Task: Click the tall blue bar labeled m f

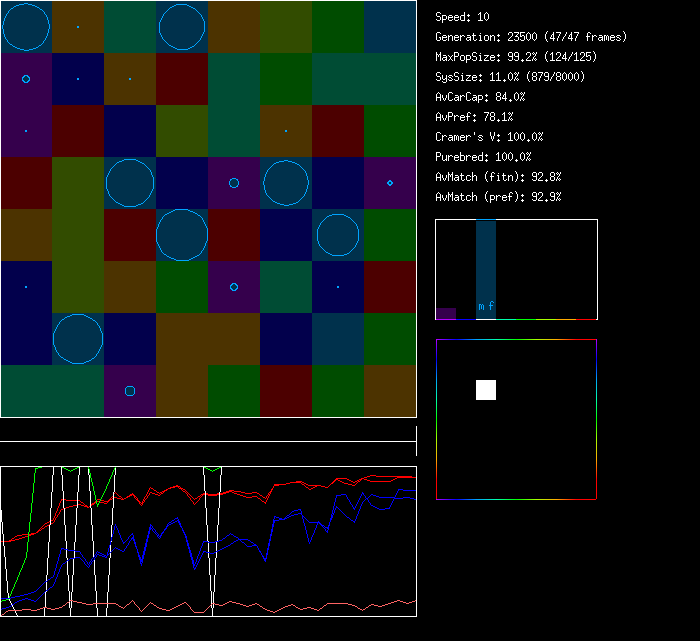Action: point(486,269)
